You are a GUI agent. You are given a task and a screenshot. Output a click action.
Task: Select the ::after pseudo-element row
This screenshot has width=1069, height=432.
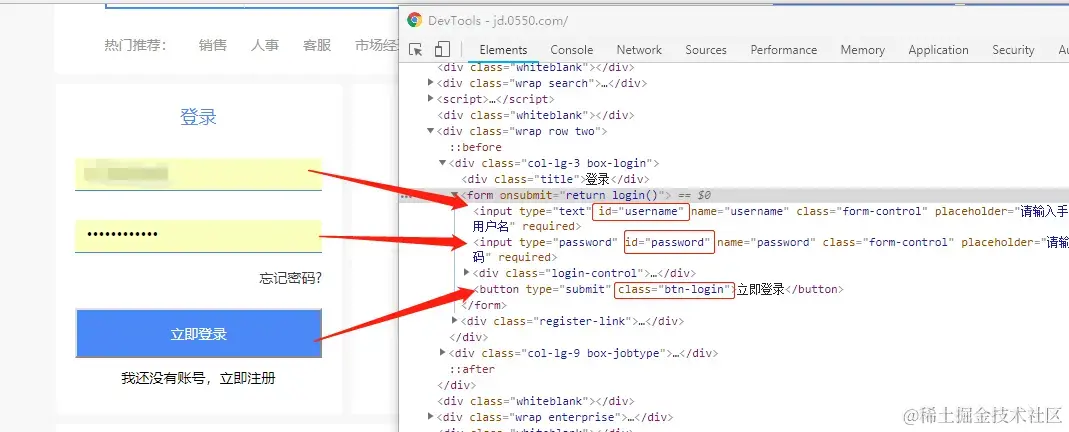[x=472, y=369]
